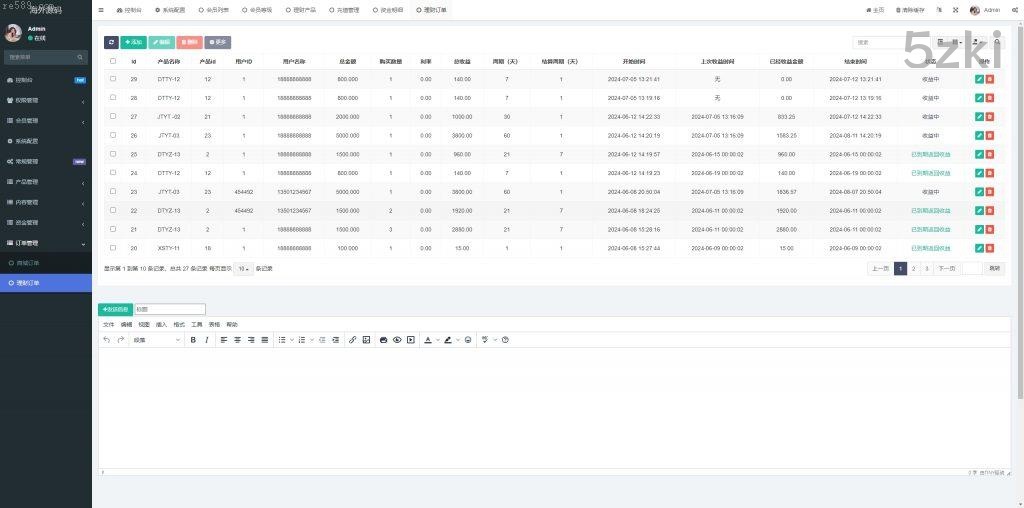
Task: Click the green edit icon in row 29
Action: click(x=979, y=78)
